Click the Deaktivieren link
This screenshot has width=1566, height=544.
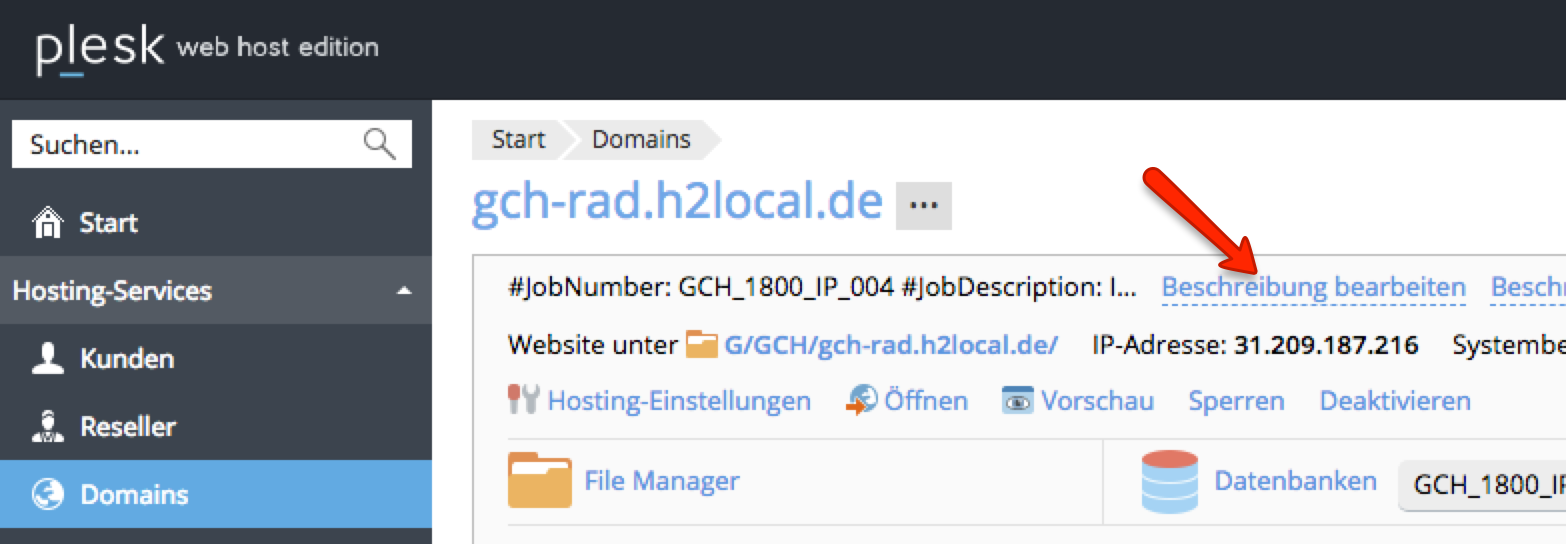pos(1395,401)
